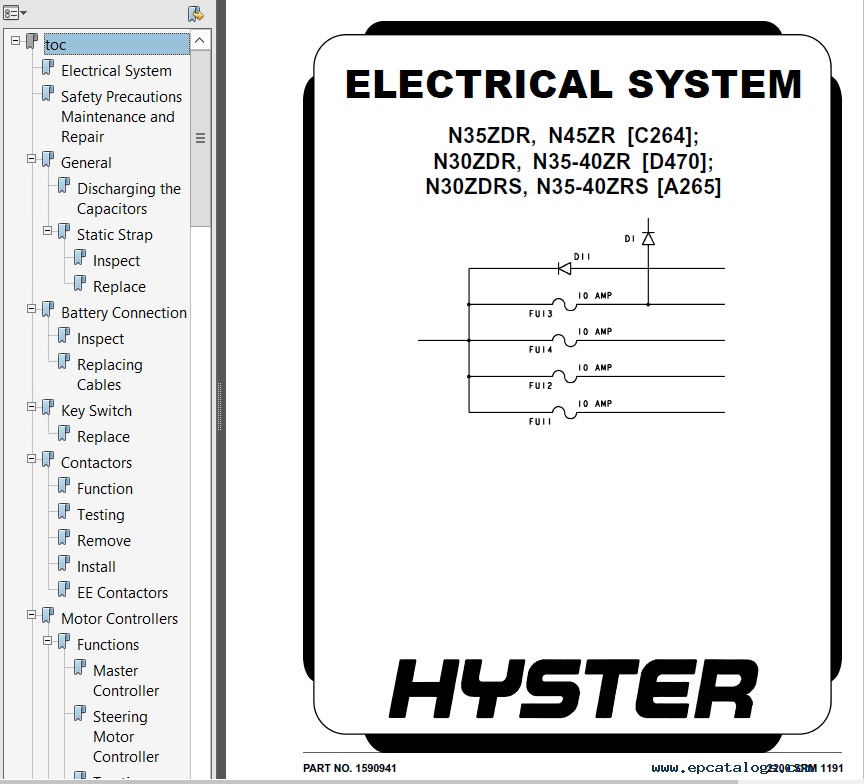Open the bookmarks panel Options dropdown
864x784 pixels.
click(x=15, y=13)
